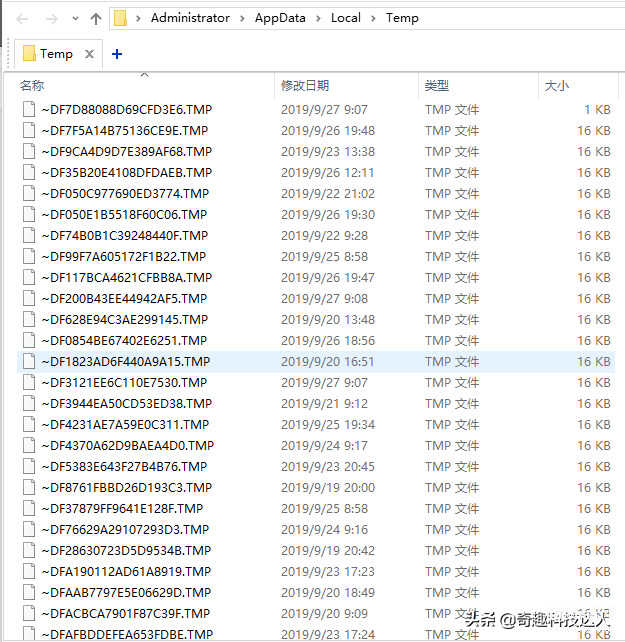Click file icon of ~DF1823AD6F440A9A15.TMP
Viewport: 625px width, 642px height.
(29, 361)
